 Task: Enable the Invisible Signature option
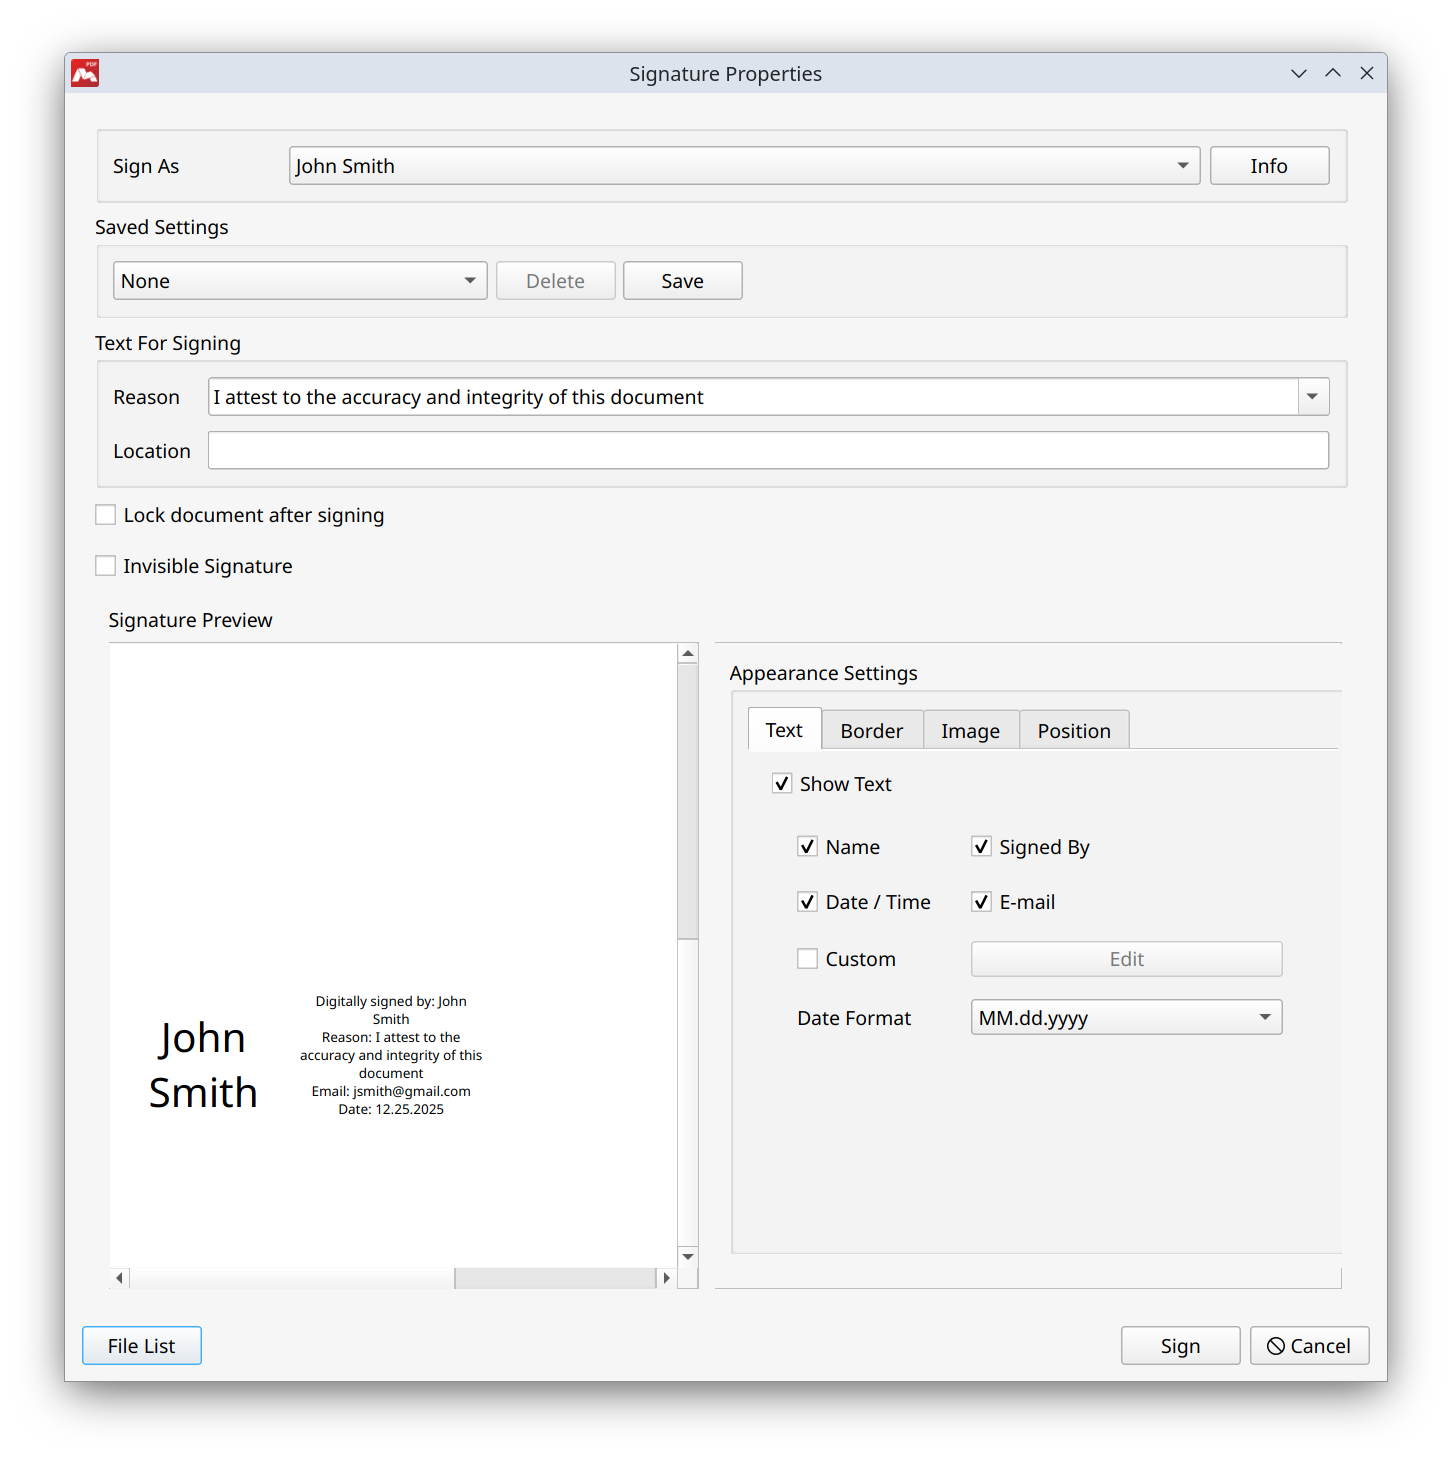tap(105, 565)
